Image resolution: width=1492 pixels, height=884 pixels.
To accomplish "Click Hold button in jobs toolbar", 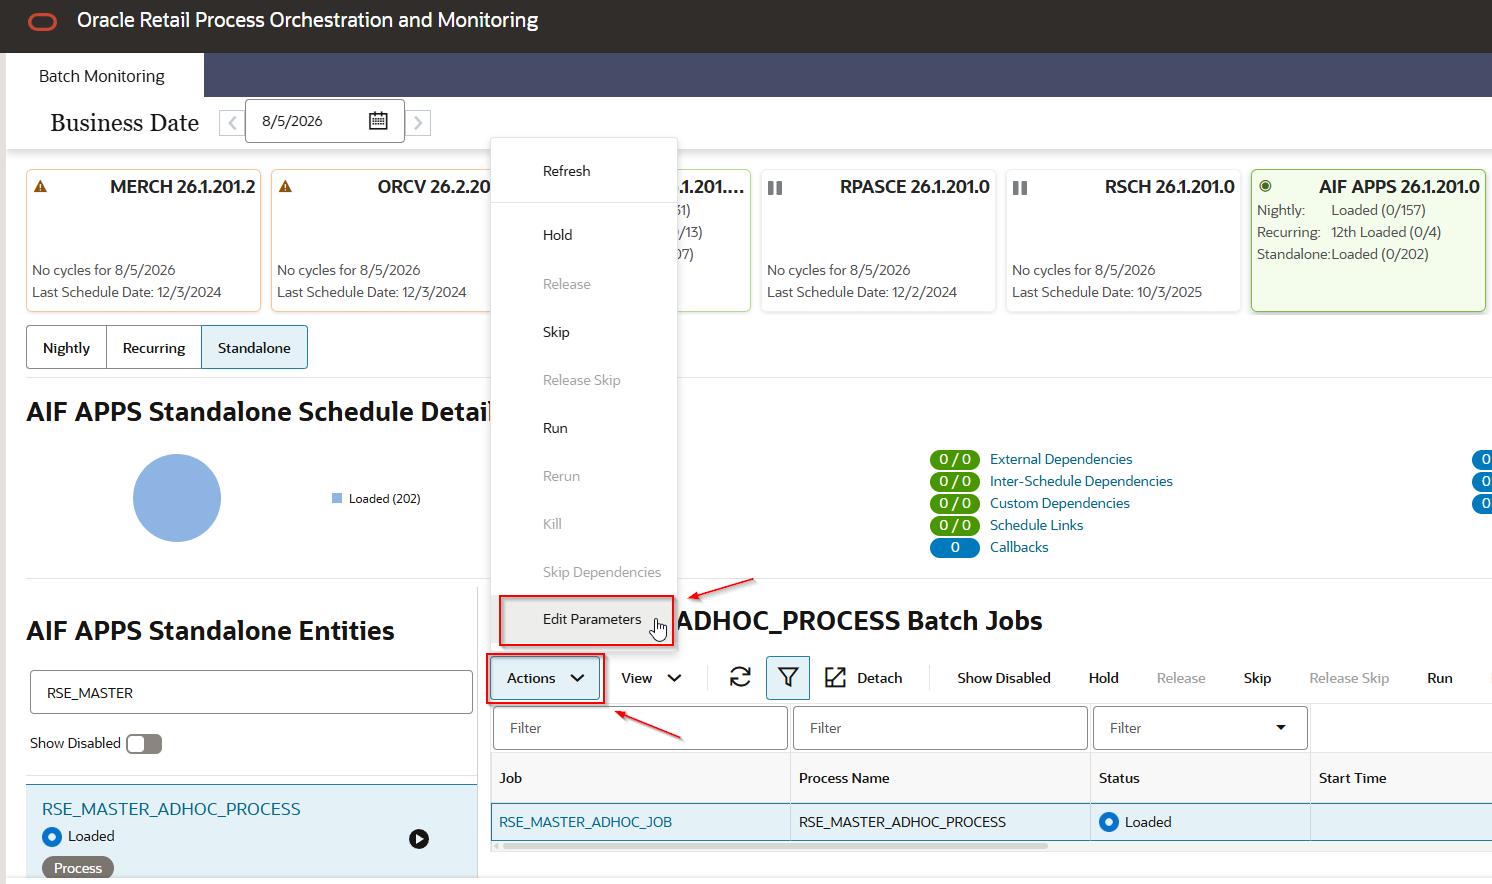I will [1103, 678].
